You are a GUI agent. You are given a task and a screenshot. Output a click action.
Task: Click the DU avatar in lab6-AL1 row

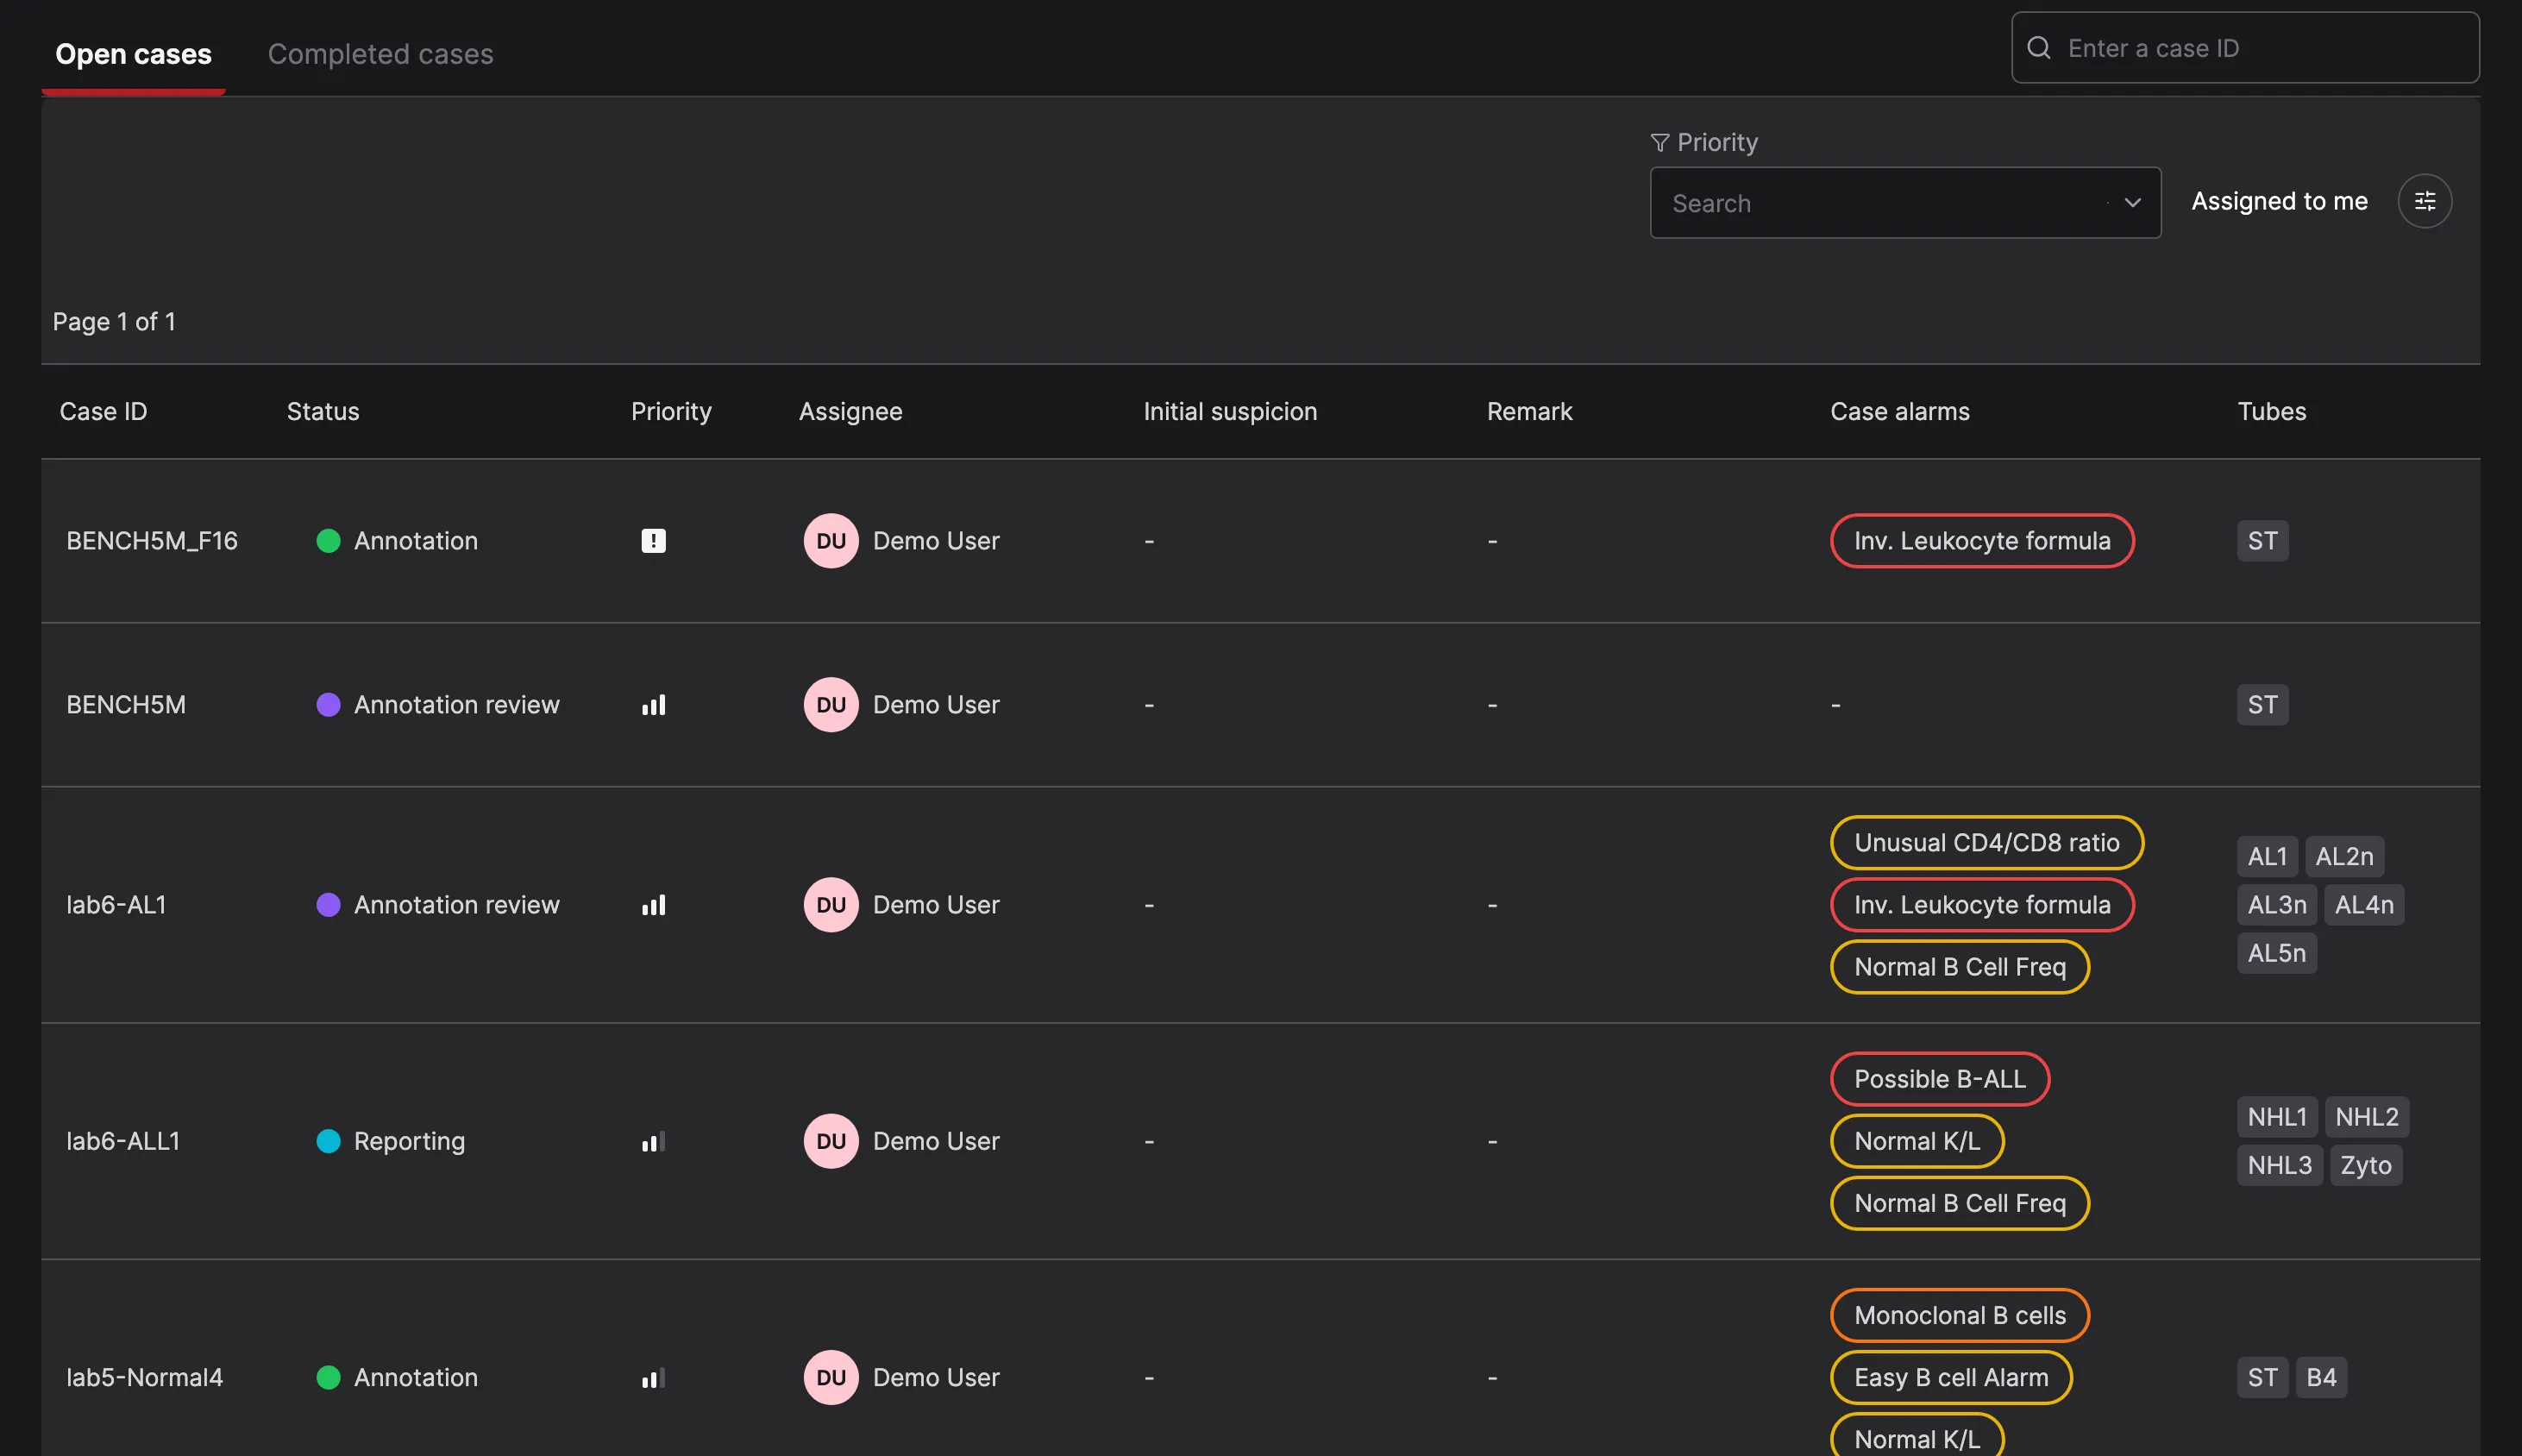coord(831,905)
